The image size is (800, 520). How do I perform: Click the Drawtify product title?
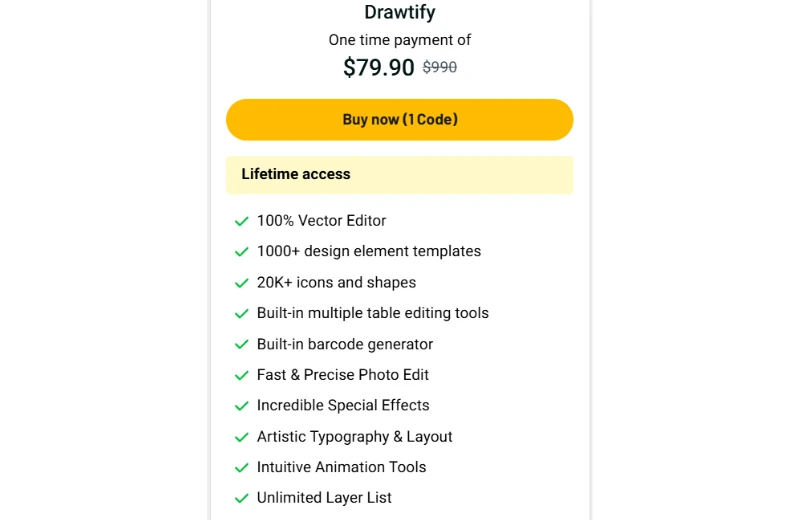pos(399,12)
